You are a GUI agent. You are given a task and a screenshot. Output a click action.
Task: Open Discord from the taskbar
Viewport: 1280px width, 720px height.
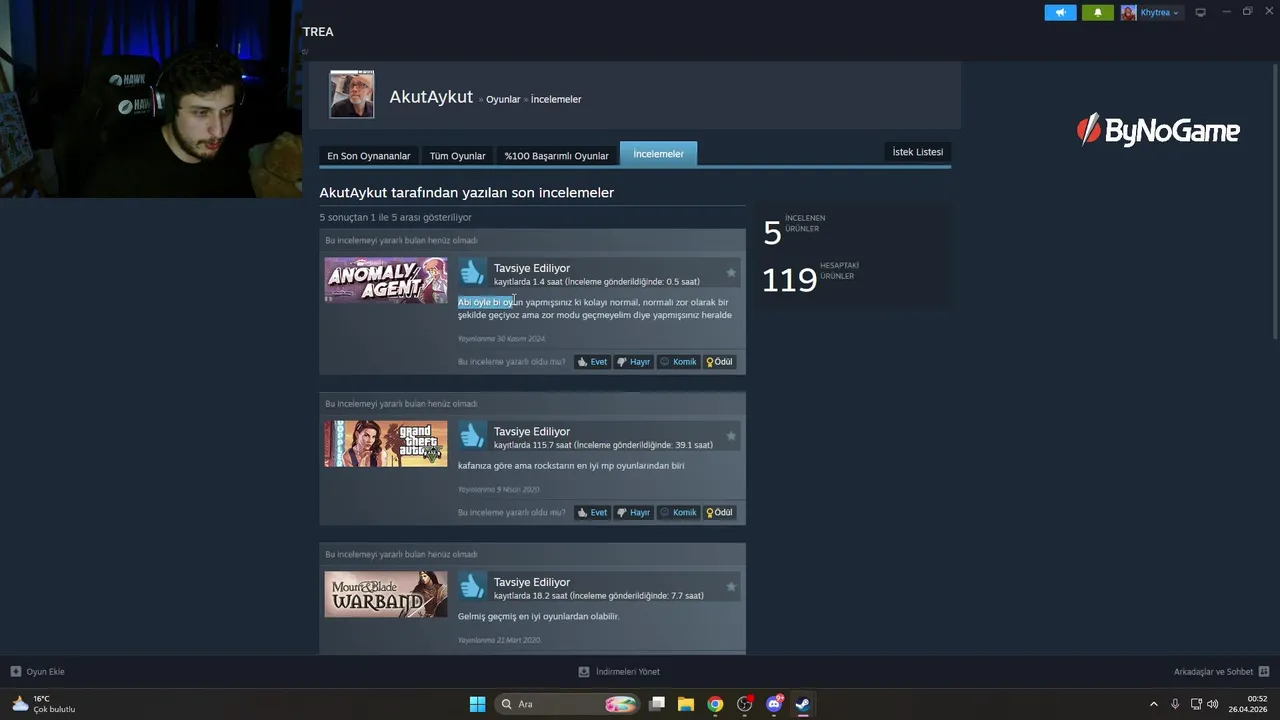(774, 704)
